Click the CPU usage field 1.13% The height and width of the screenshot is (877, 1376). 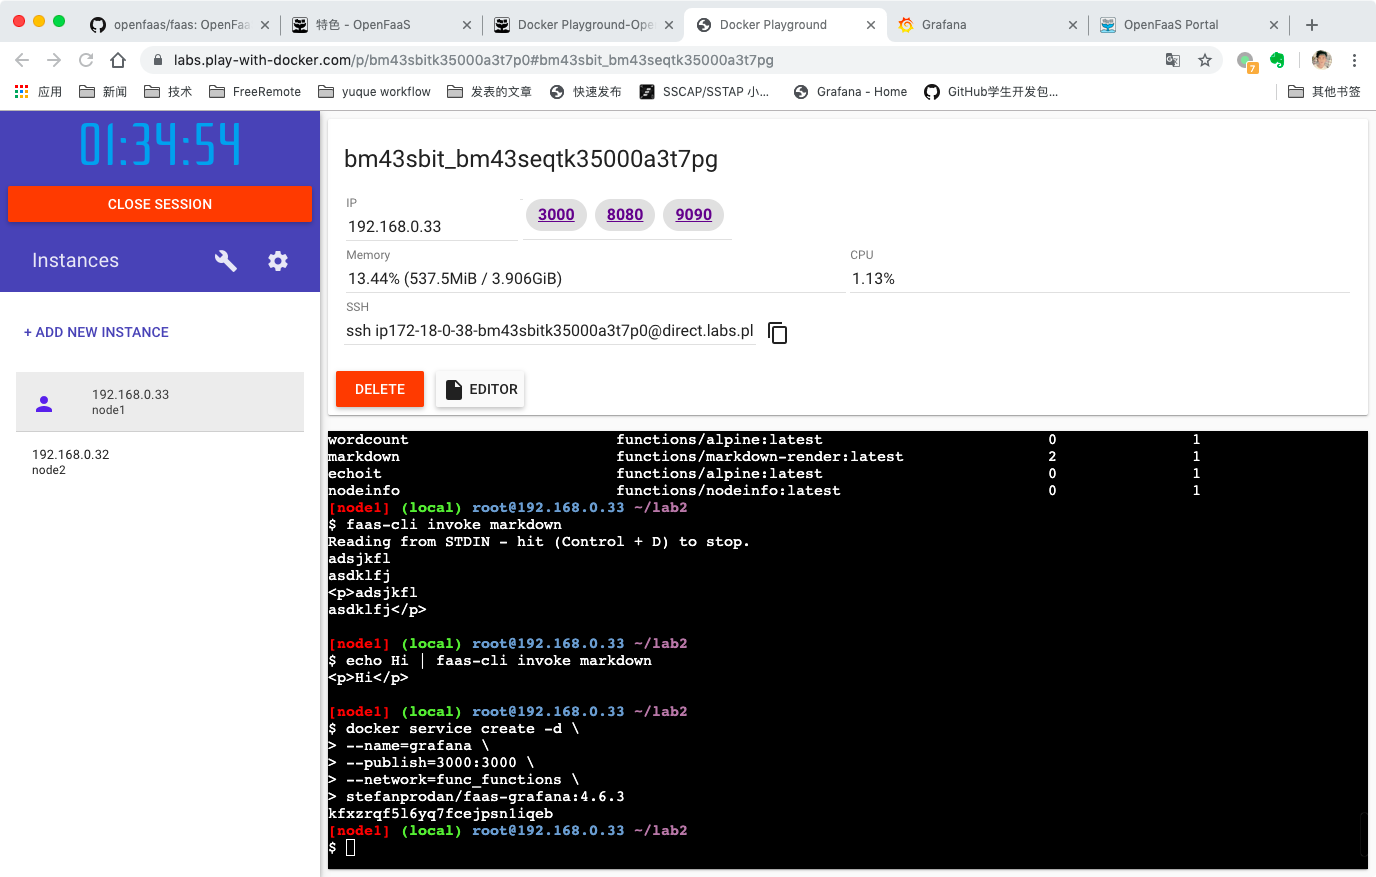tap(1100, 279)
